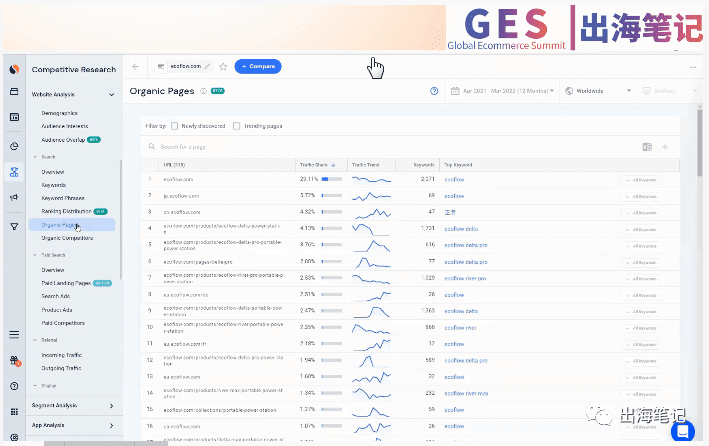This screenshot has height=446, width=709.
Task: Open the top keyword link for row 14
Action: (x=466, y=394)
